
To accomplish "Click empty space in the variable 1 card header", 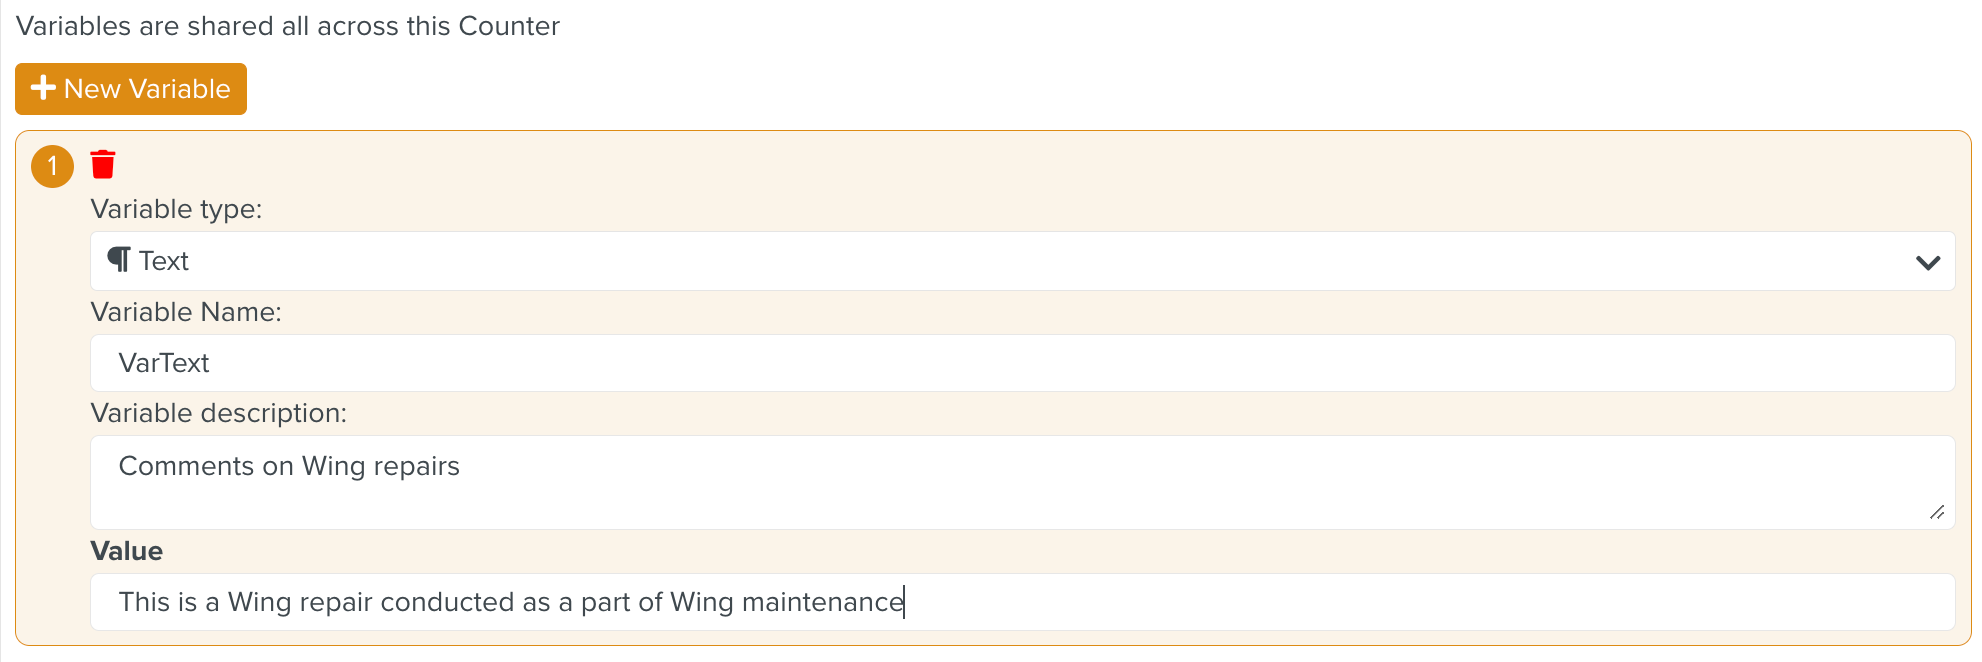I will pos(1000,165).
